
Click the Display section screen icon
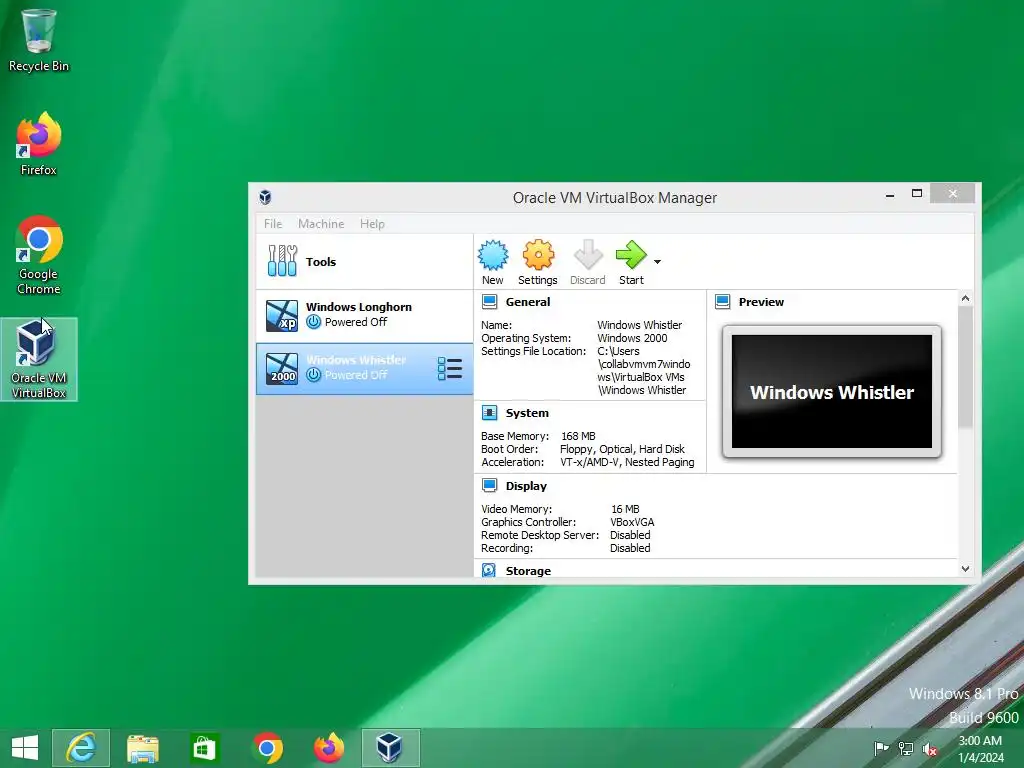[489, 485]
